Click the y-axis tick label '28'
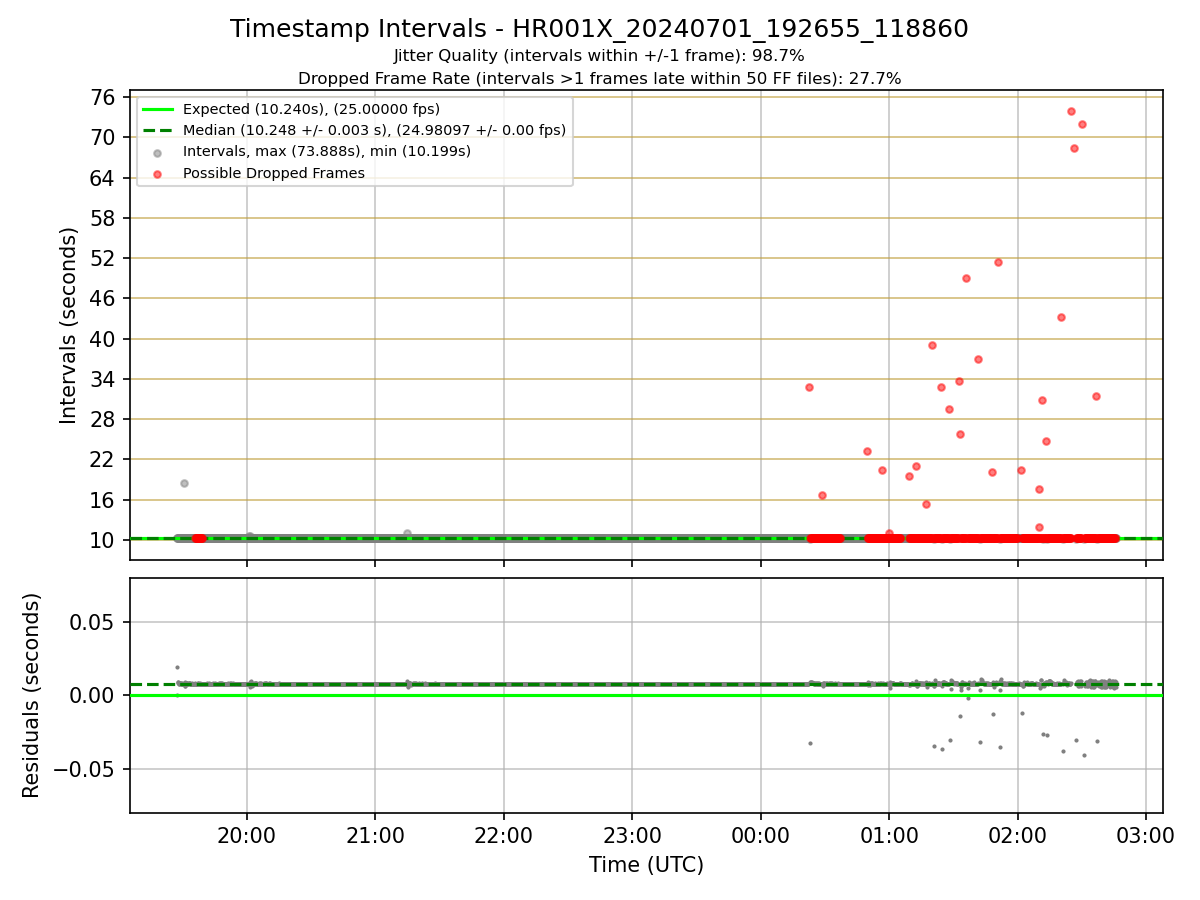 (x=103, y=419)
